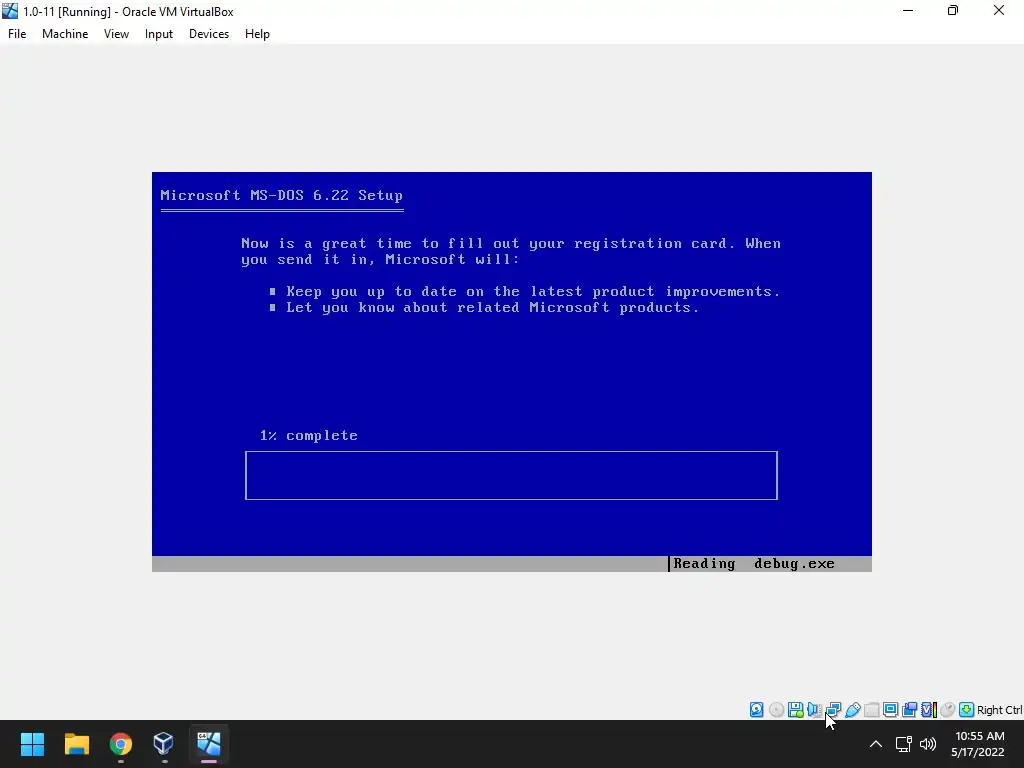Click the shared folders indicator icon
1024x768 pixels.
[871, 710]
